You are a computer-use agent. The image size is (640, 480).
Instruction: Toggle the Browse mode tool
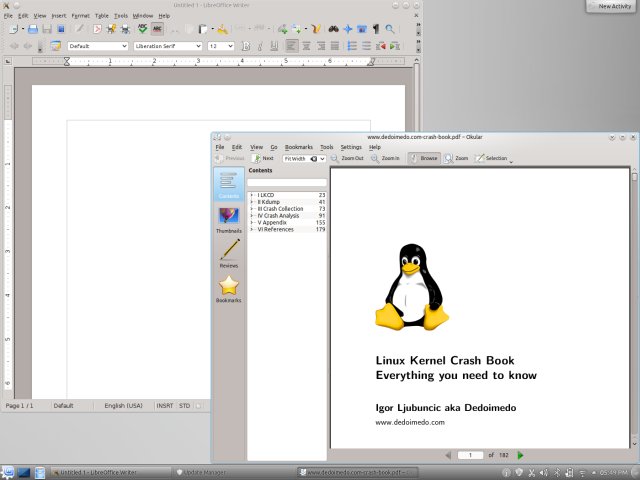[x=423, y=158]
